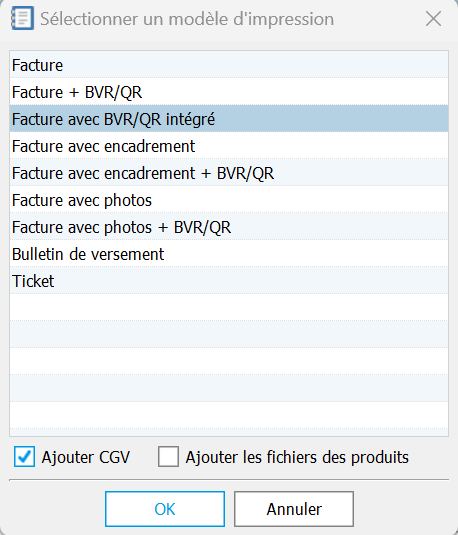Click the notebook icon in title bar
This screenshot has width=458, height=535.
pyautogui.click(x=23, y=18)
